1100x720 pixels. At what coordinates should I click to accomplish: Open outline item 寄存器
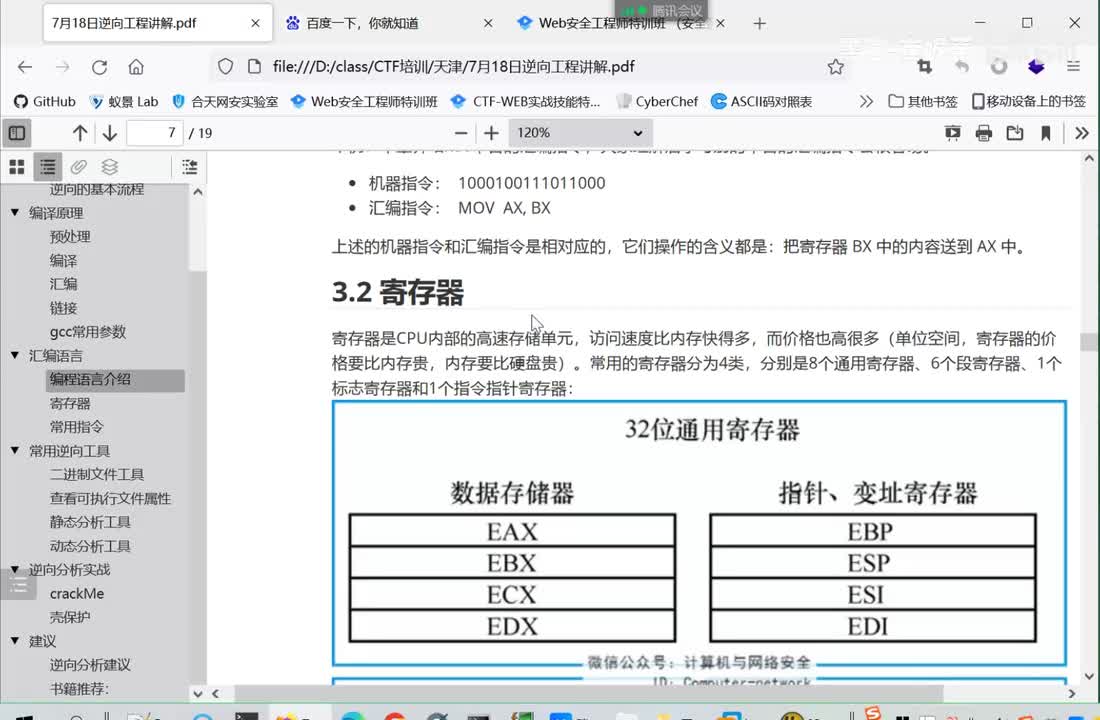pyautogui.click(x=70, y=404)
